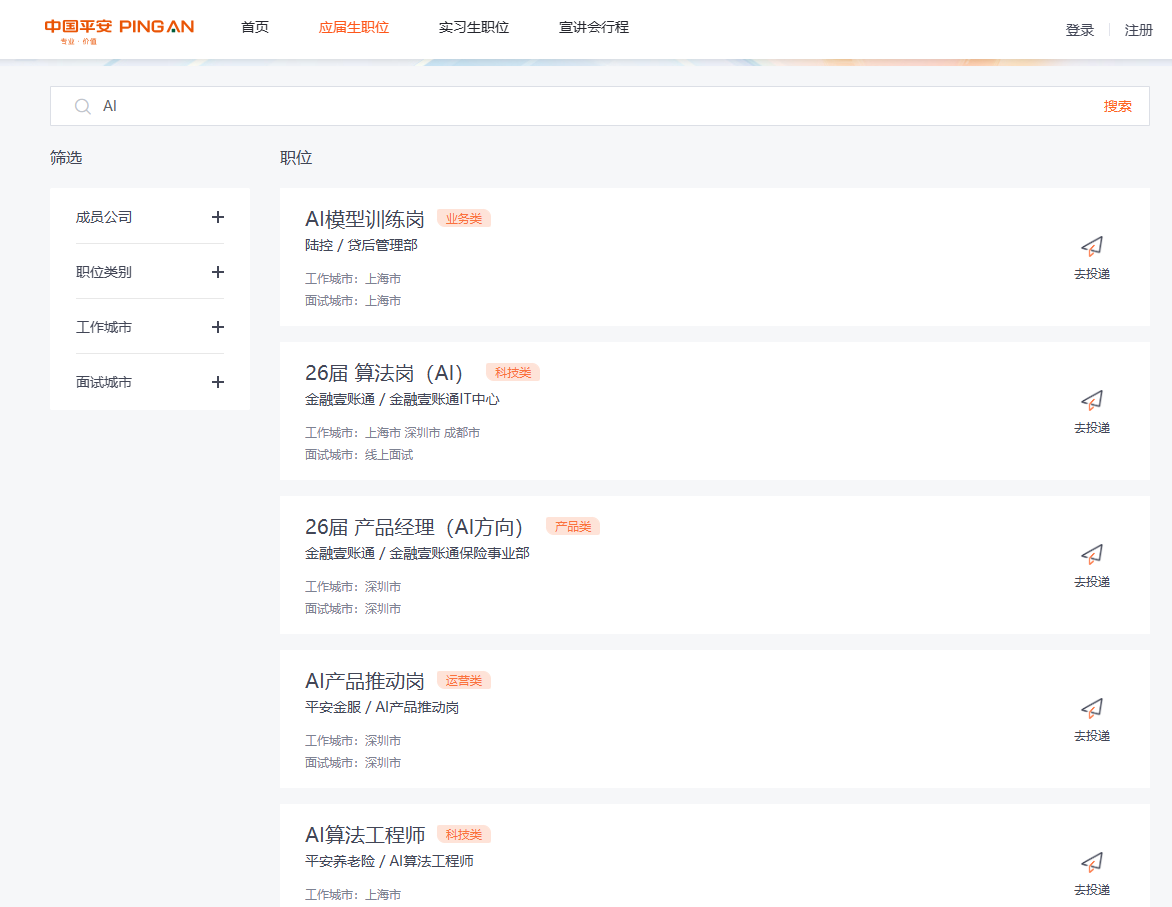Image resolution: width=1172 pixels, height=907 pixels.
Task: Expand the 成员公司 filter
Action: point(218,217)
